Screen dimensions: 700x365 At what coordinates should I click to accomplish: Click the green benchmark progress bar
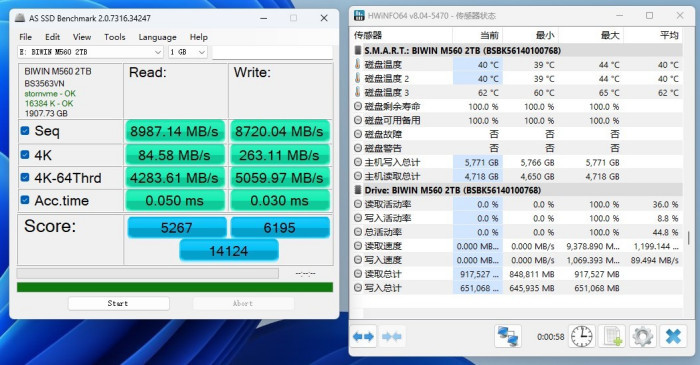(x=175, y=287)
